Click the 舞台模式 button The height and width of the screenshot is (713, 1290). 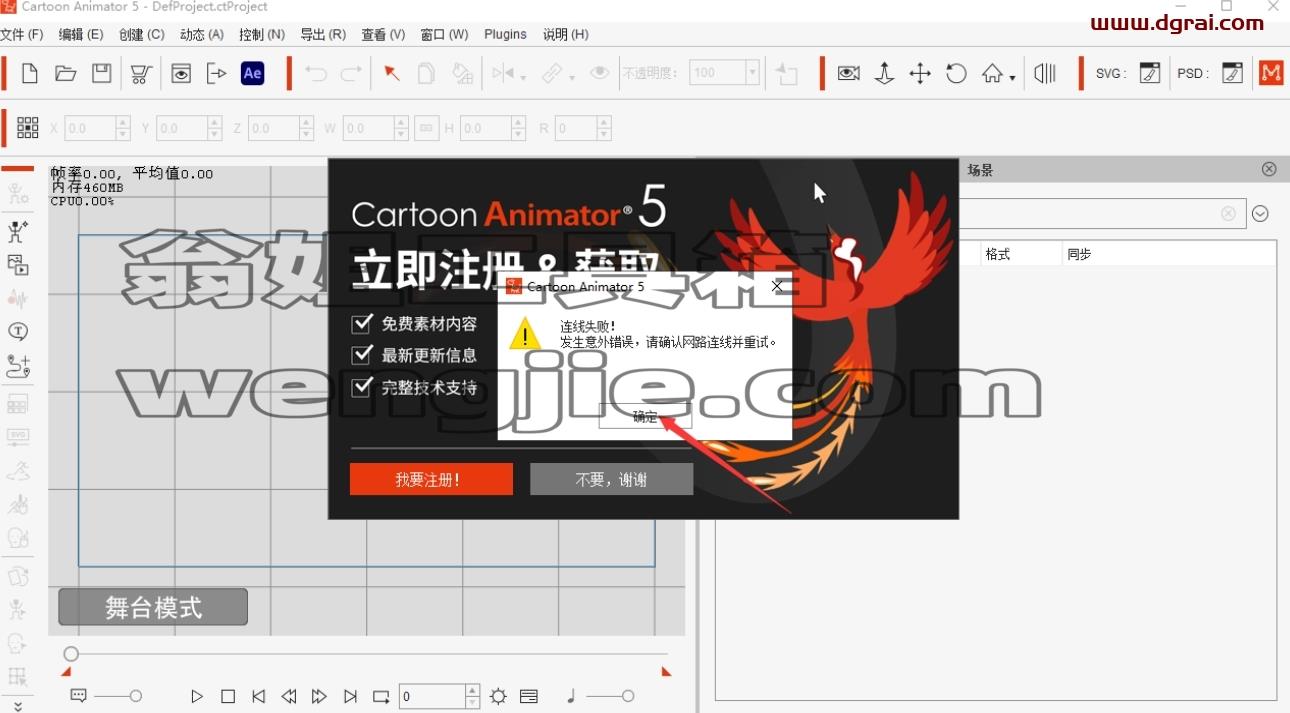pos(153,607)
